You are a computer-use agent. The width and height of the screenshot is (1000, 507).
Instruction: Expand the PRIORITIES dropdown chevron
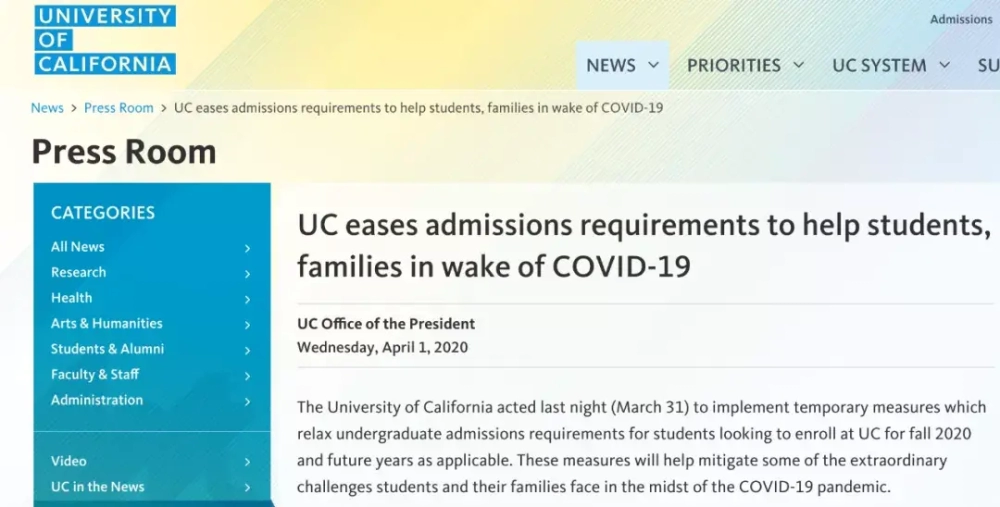(x=798, y=65)
